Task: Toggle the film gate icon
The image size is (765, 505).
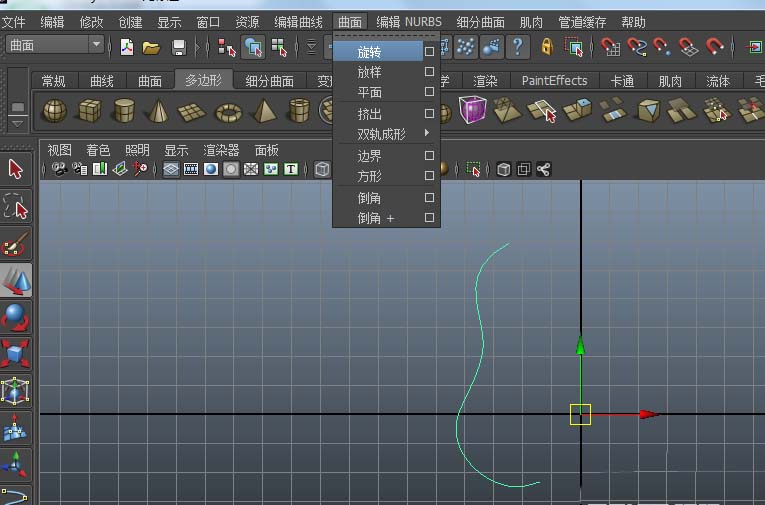Action: pyautogui.click(x=191, y=169)
